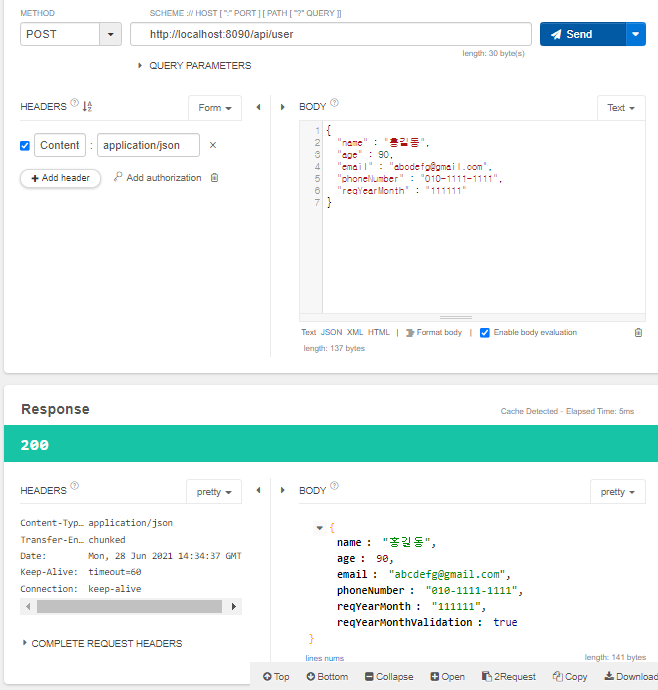
Task: Click the Add header button
Action: click(60, 178)
